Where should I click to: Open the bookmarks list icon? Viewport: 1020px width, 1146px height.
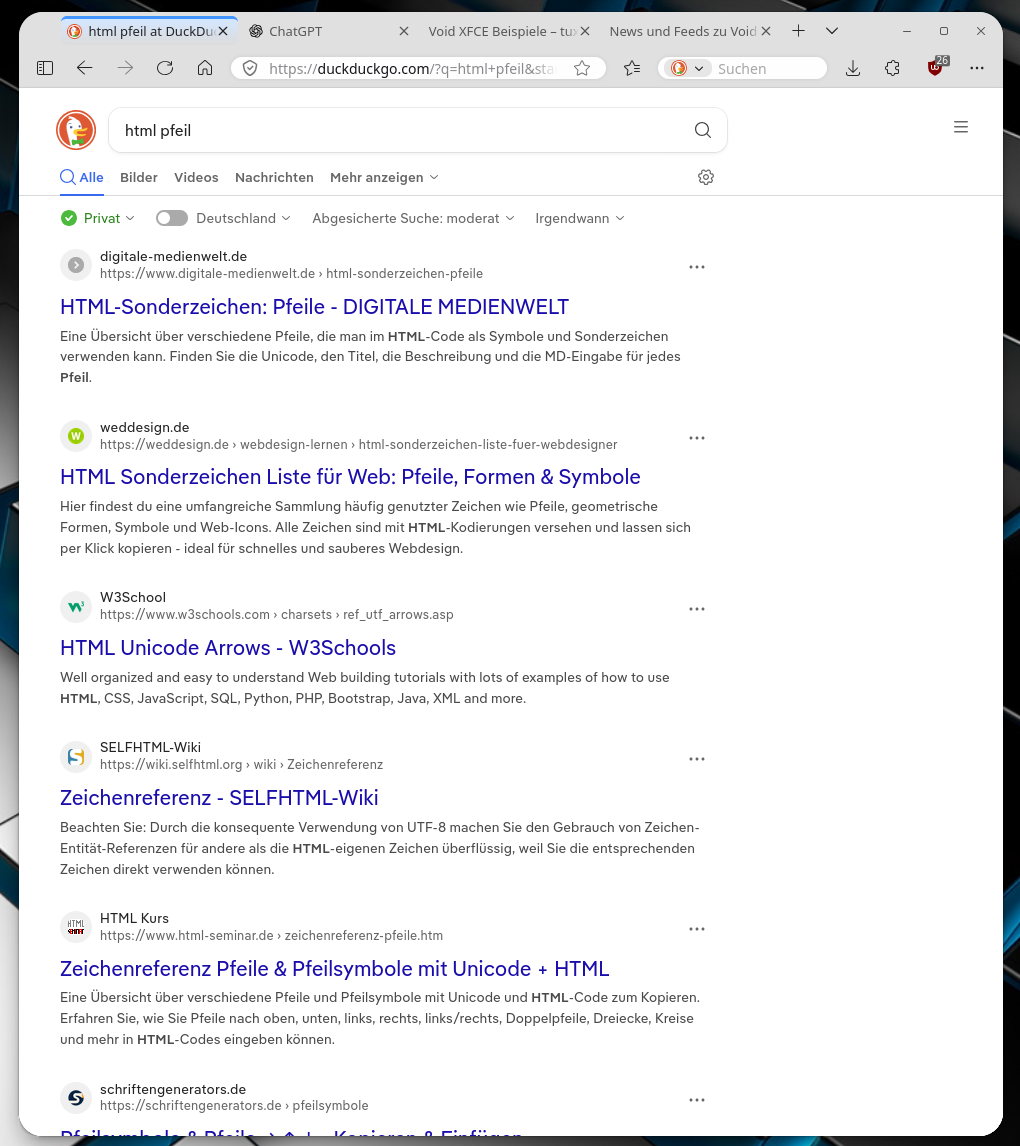coord(632,68)
